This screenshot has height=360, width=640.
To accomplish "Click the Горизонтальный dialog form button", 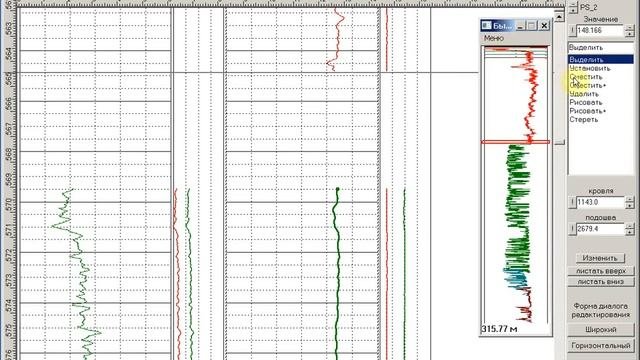I will pos(601,346).
